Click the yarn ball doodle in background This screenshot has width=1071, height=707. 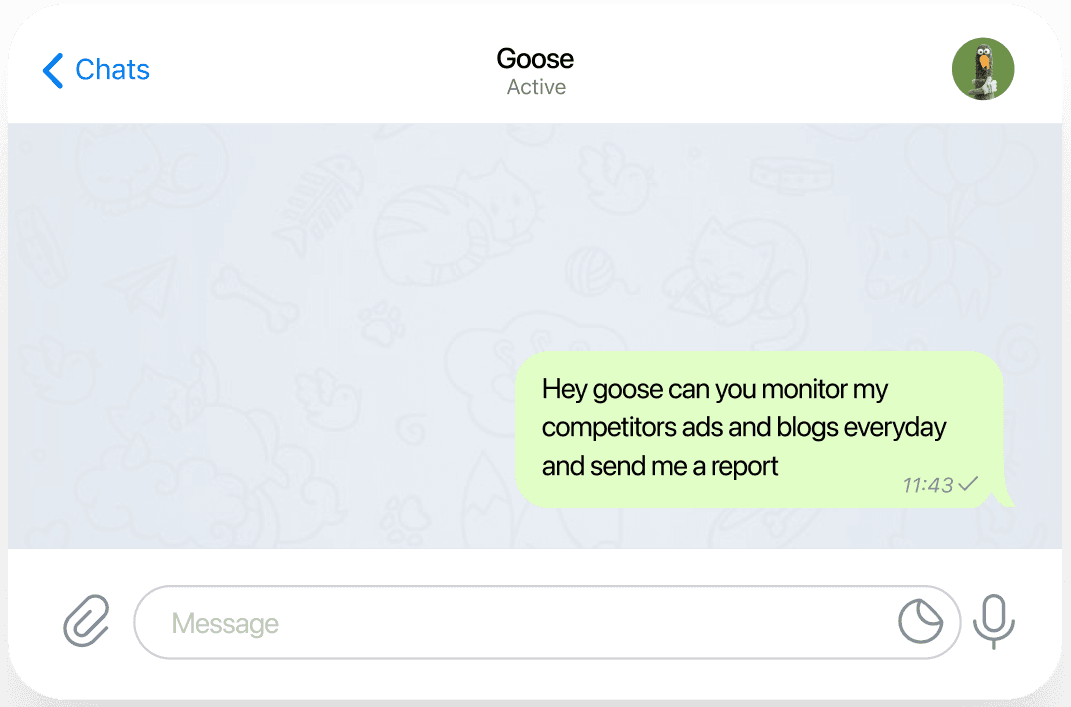(590, 268)
